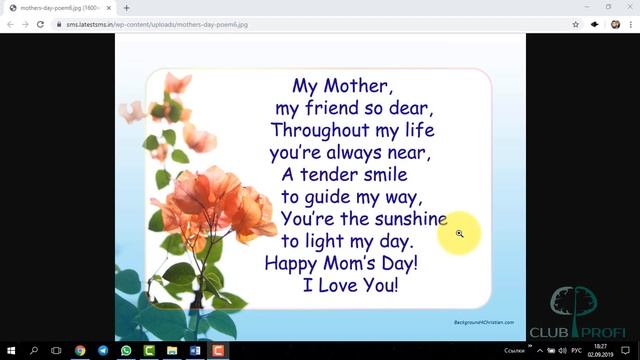Zoom the Mother's Day poem image
640x360 pixels.
click(320, 187)
